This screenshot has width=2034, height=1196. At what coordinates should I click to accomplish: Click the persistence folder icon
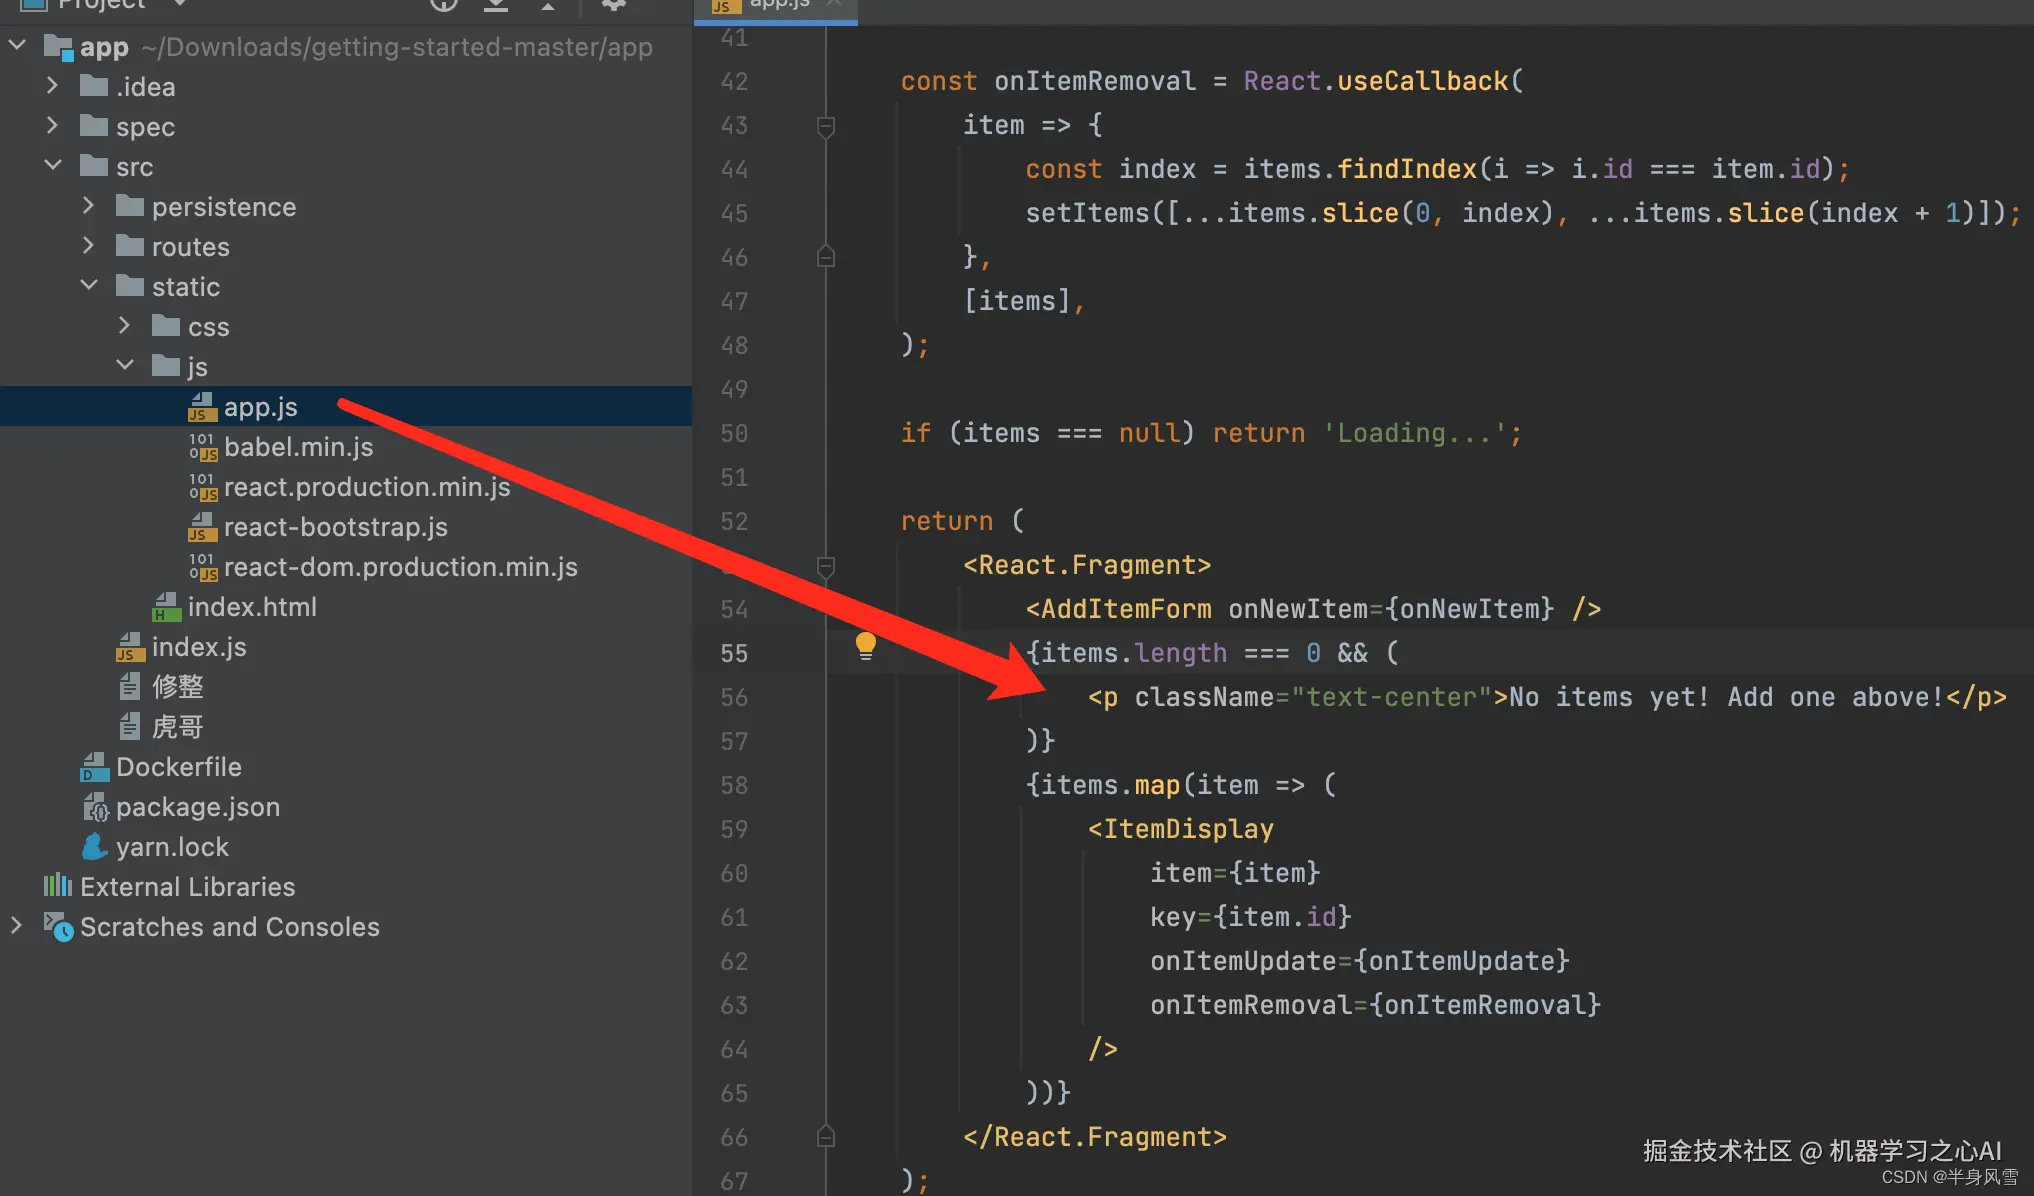point(130,206)
